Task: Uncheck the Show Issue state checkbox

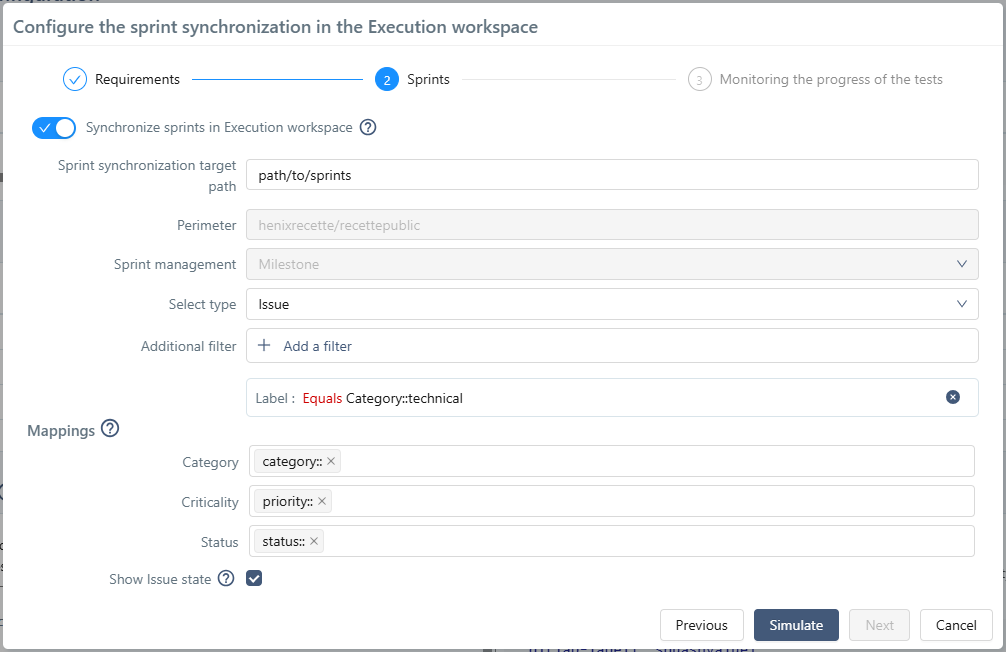Action: [253, 578]
